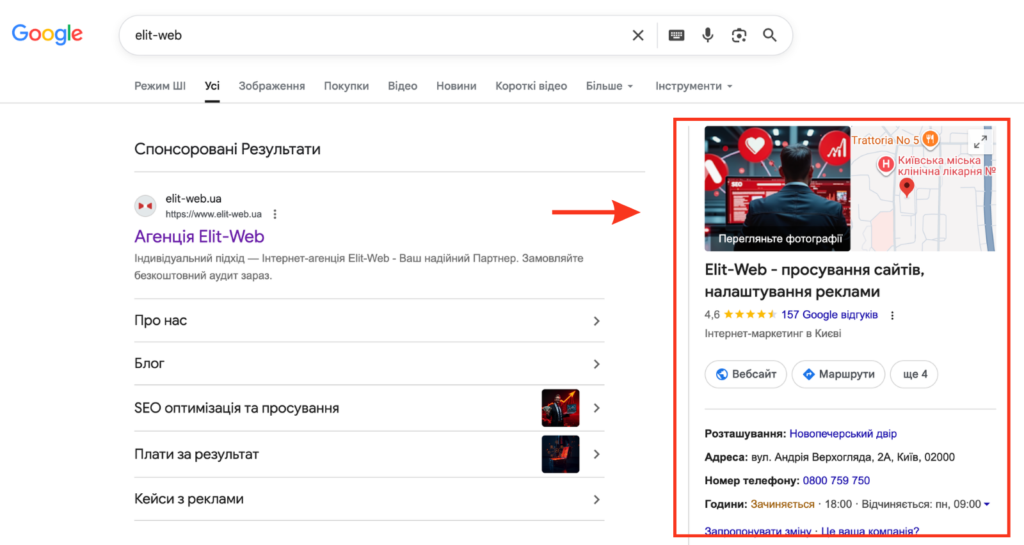The image size is (1024, 545).
Task: Open the Короткі відео tab
Action: coord(531,86)
